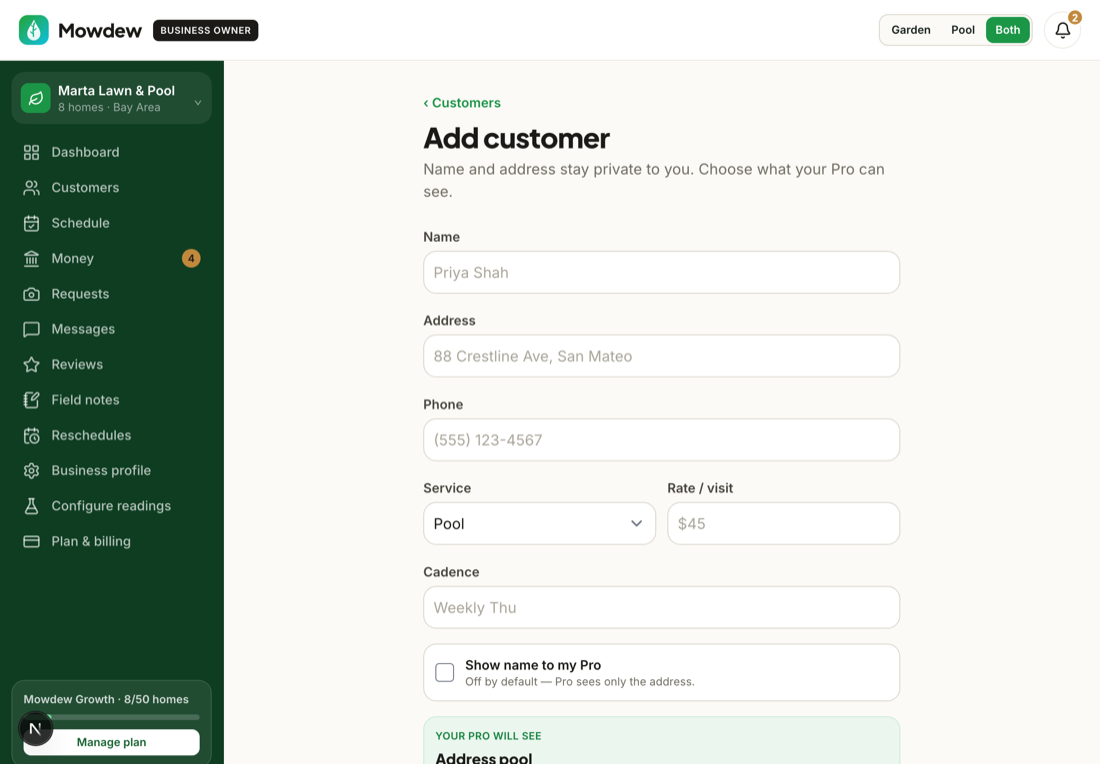Focus the Rate / visit input field

pyautogui.click(x=783, y=523)
